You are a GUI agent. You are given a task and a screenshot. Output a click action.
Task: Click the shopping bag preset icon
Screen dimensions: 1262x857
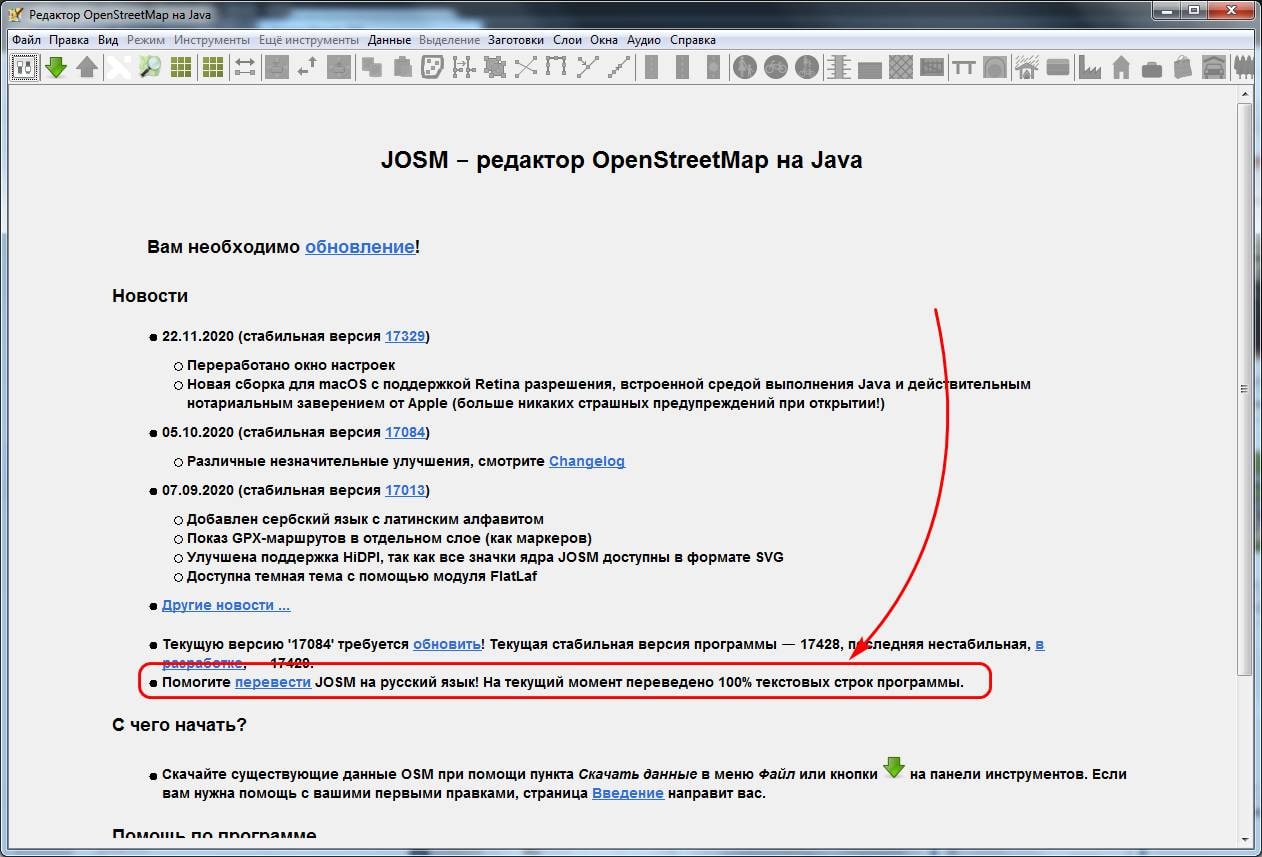pos(1183,67)
